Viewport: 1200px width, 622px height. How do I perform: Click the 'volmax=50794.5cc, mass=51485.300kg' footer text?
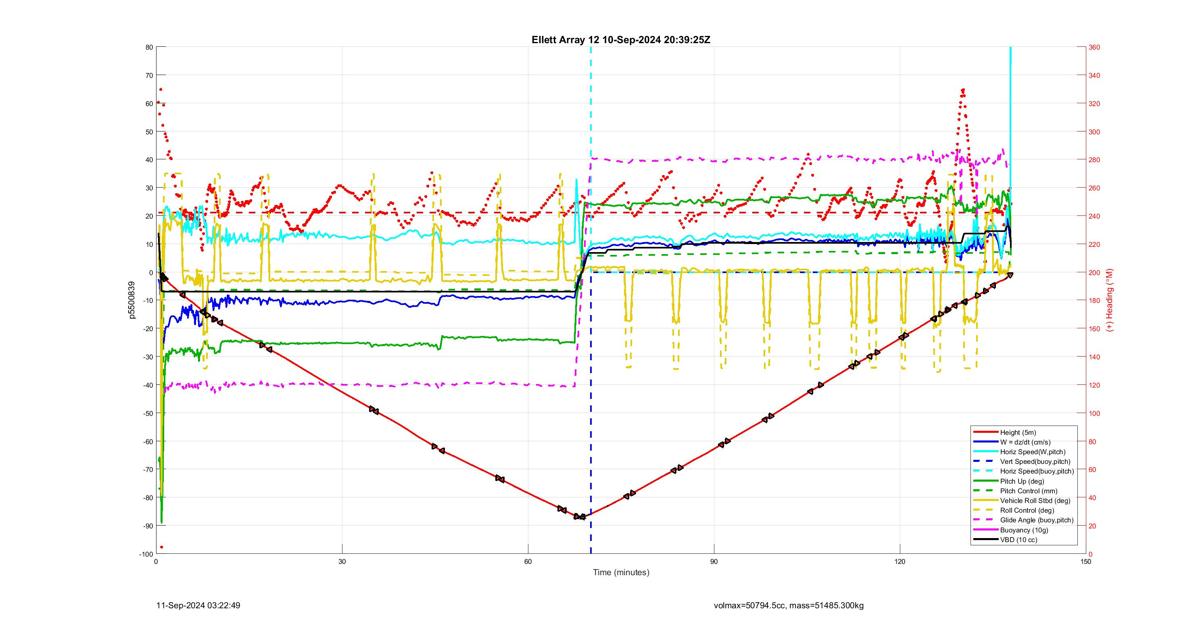[x=789, y=605]
